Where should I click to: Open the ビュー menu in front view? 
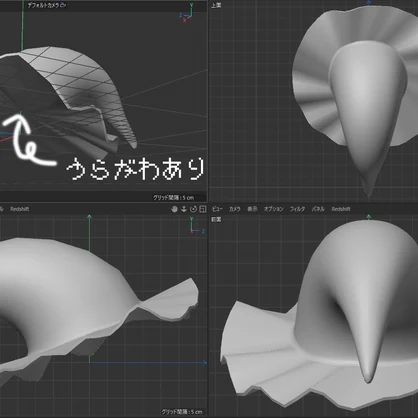[x=217, y=209]
